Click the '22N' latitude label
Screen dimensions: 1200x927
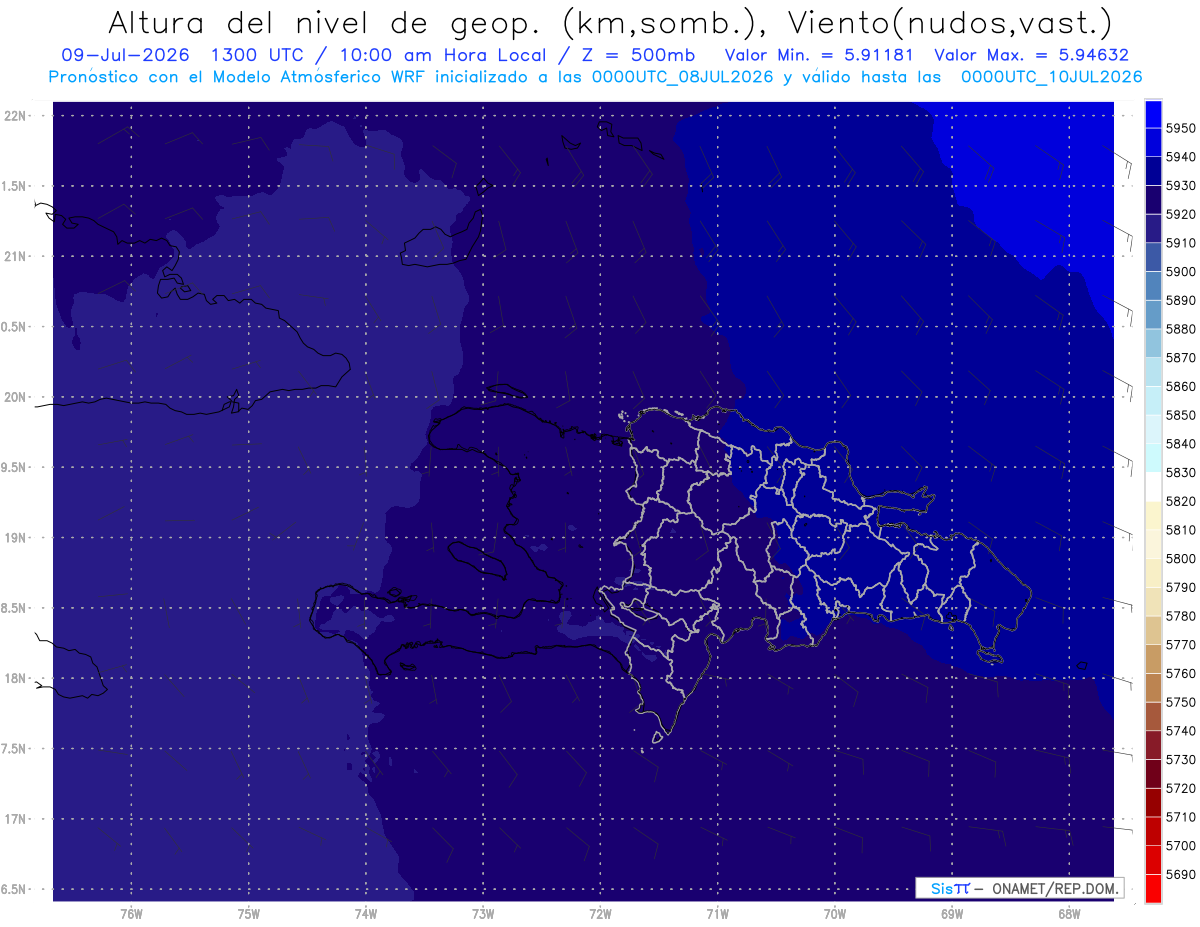[17, 116]
